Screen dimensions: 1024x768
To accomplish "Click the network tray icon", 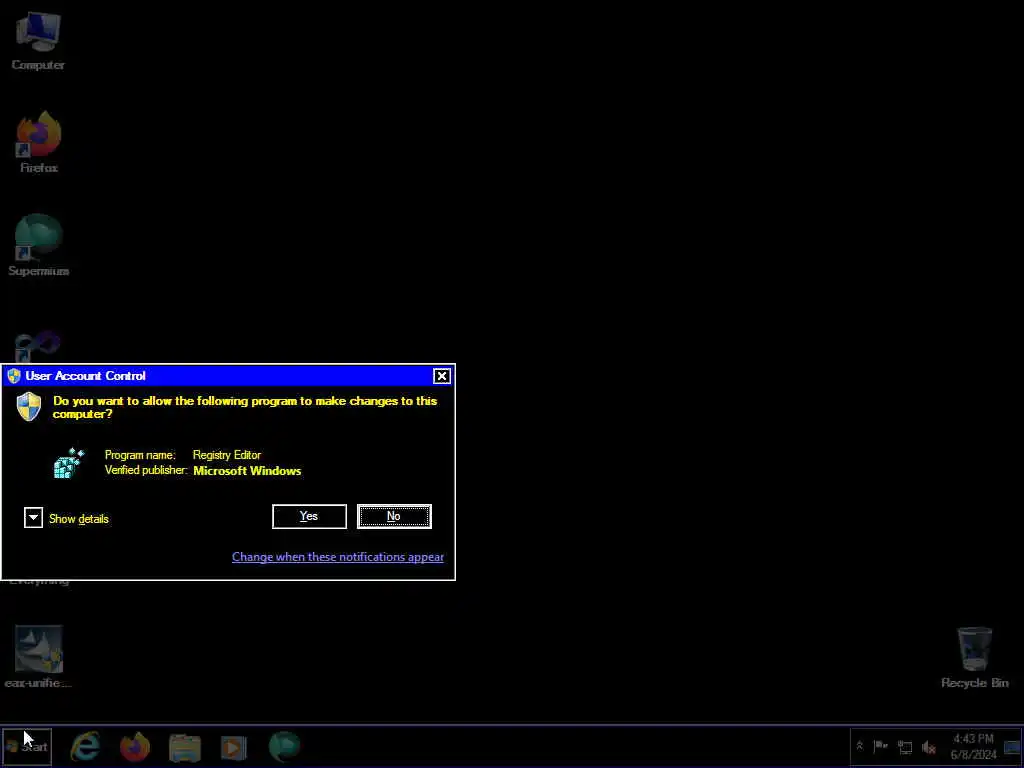I will (x=904, y=746).
